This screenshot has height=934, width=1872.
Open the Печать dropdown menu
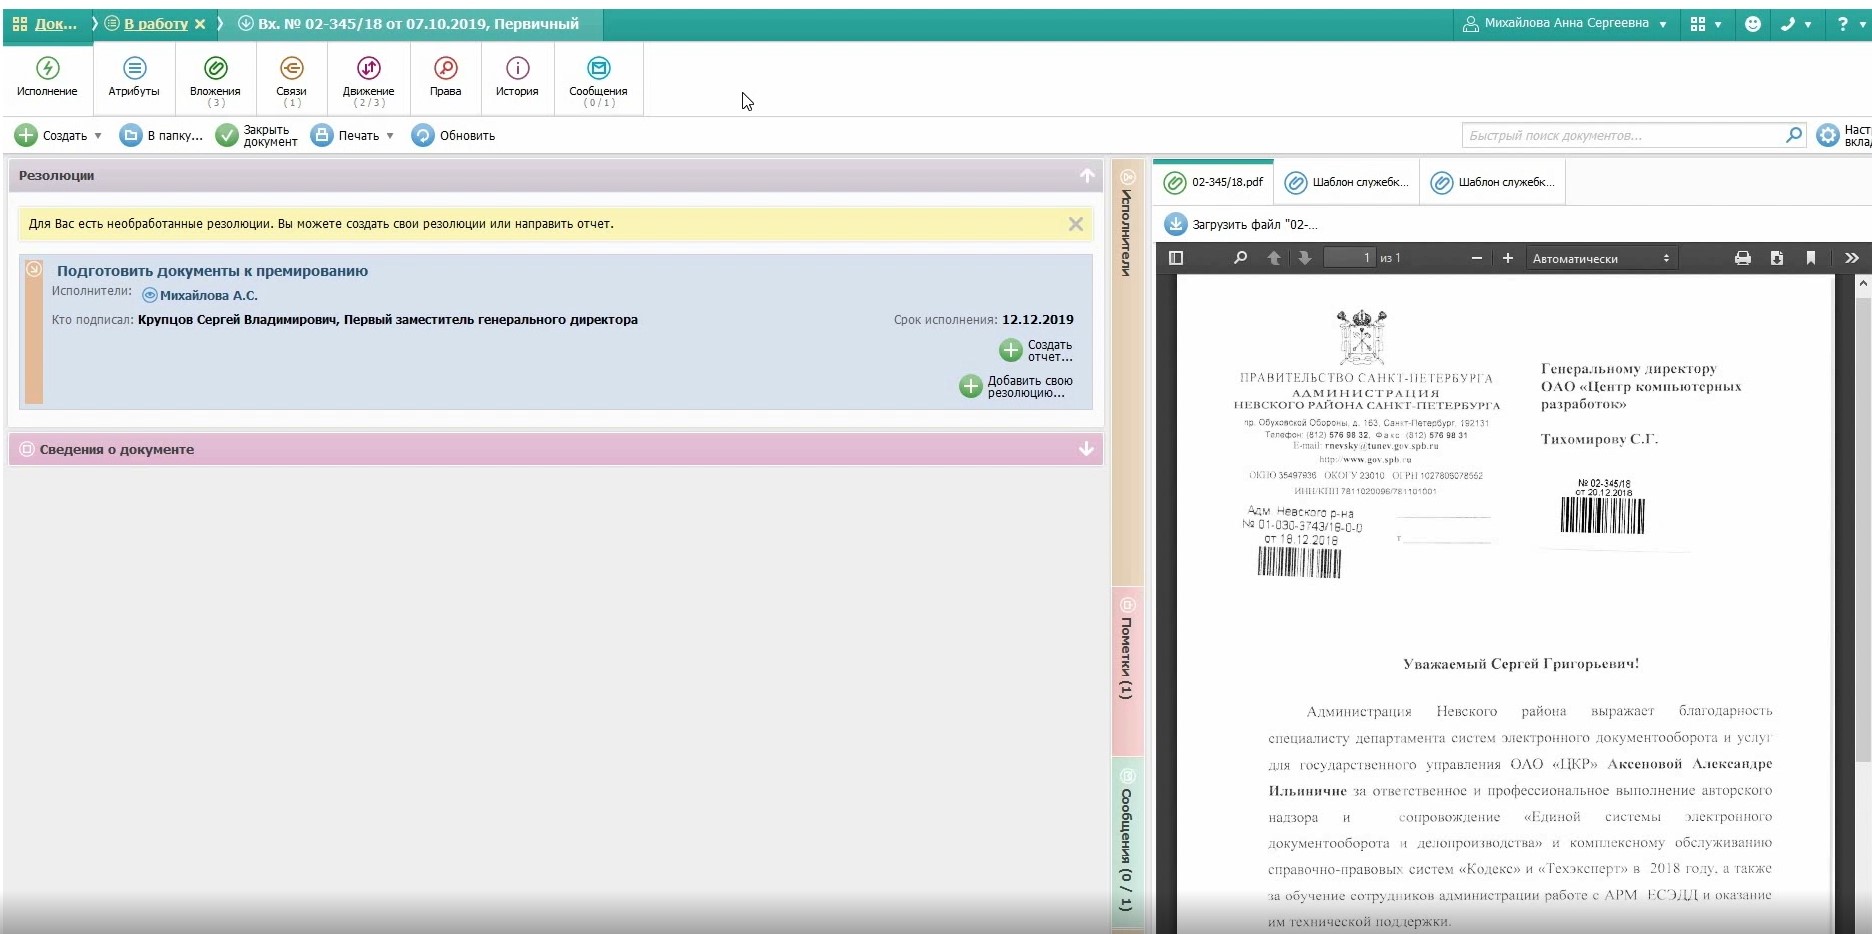tap(352, 136)
